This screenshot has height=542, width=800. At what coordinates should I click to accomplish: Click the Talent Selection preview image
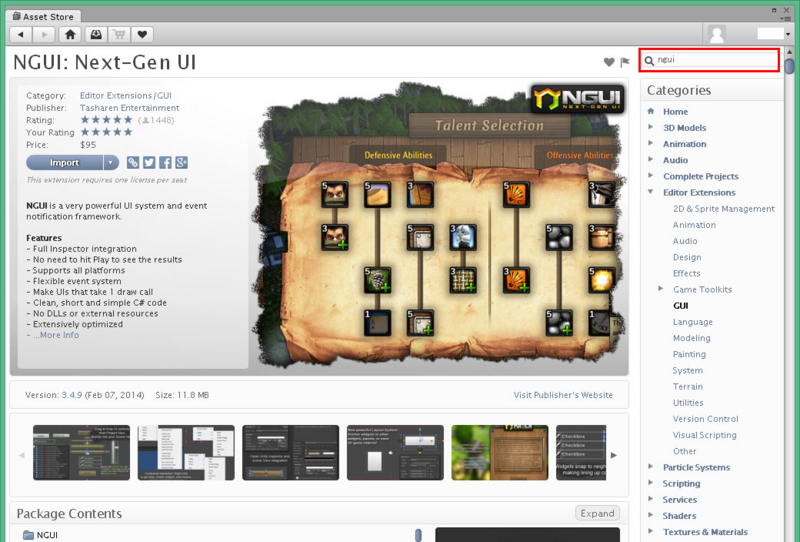coord(439,225)
